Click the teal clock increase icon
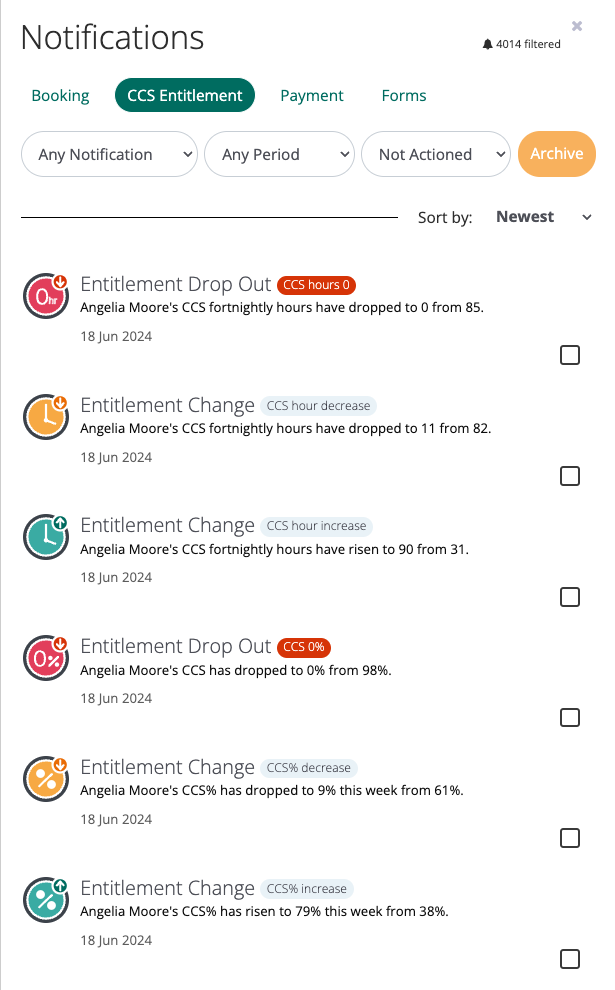The image size is (615, 990). tap(45, 537)
